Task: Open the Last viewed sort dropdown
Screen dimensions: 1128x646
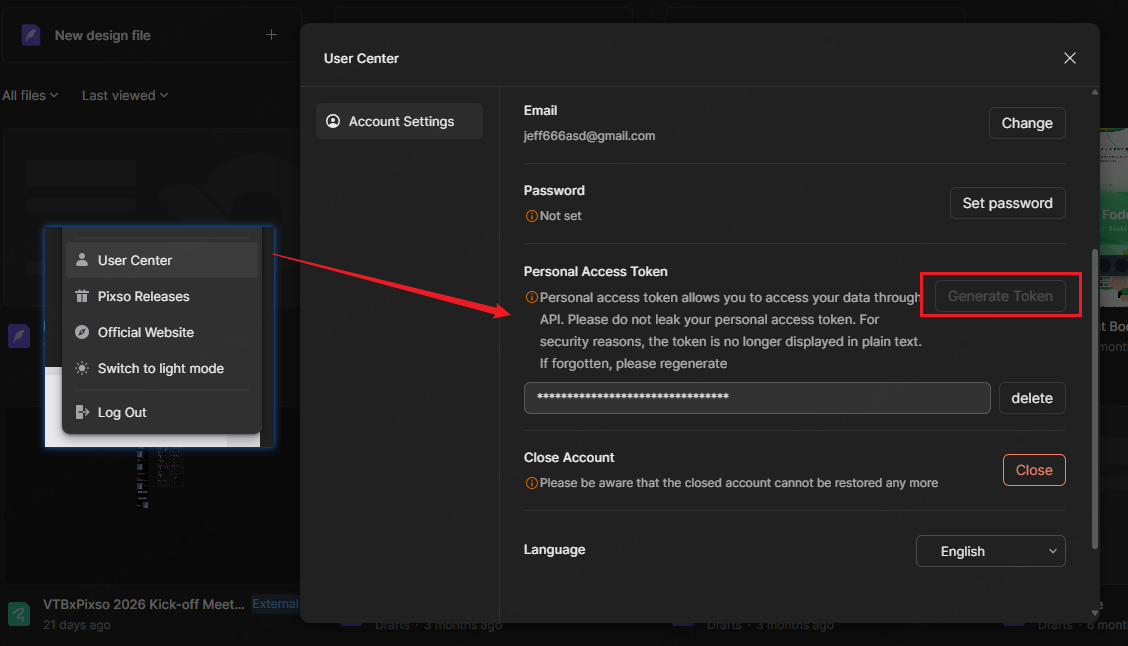Action: pyautogui.click(x=118, y=95)
